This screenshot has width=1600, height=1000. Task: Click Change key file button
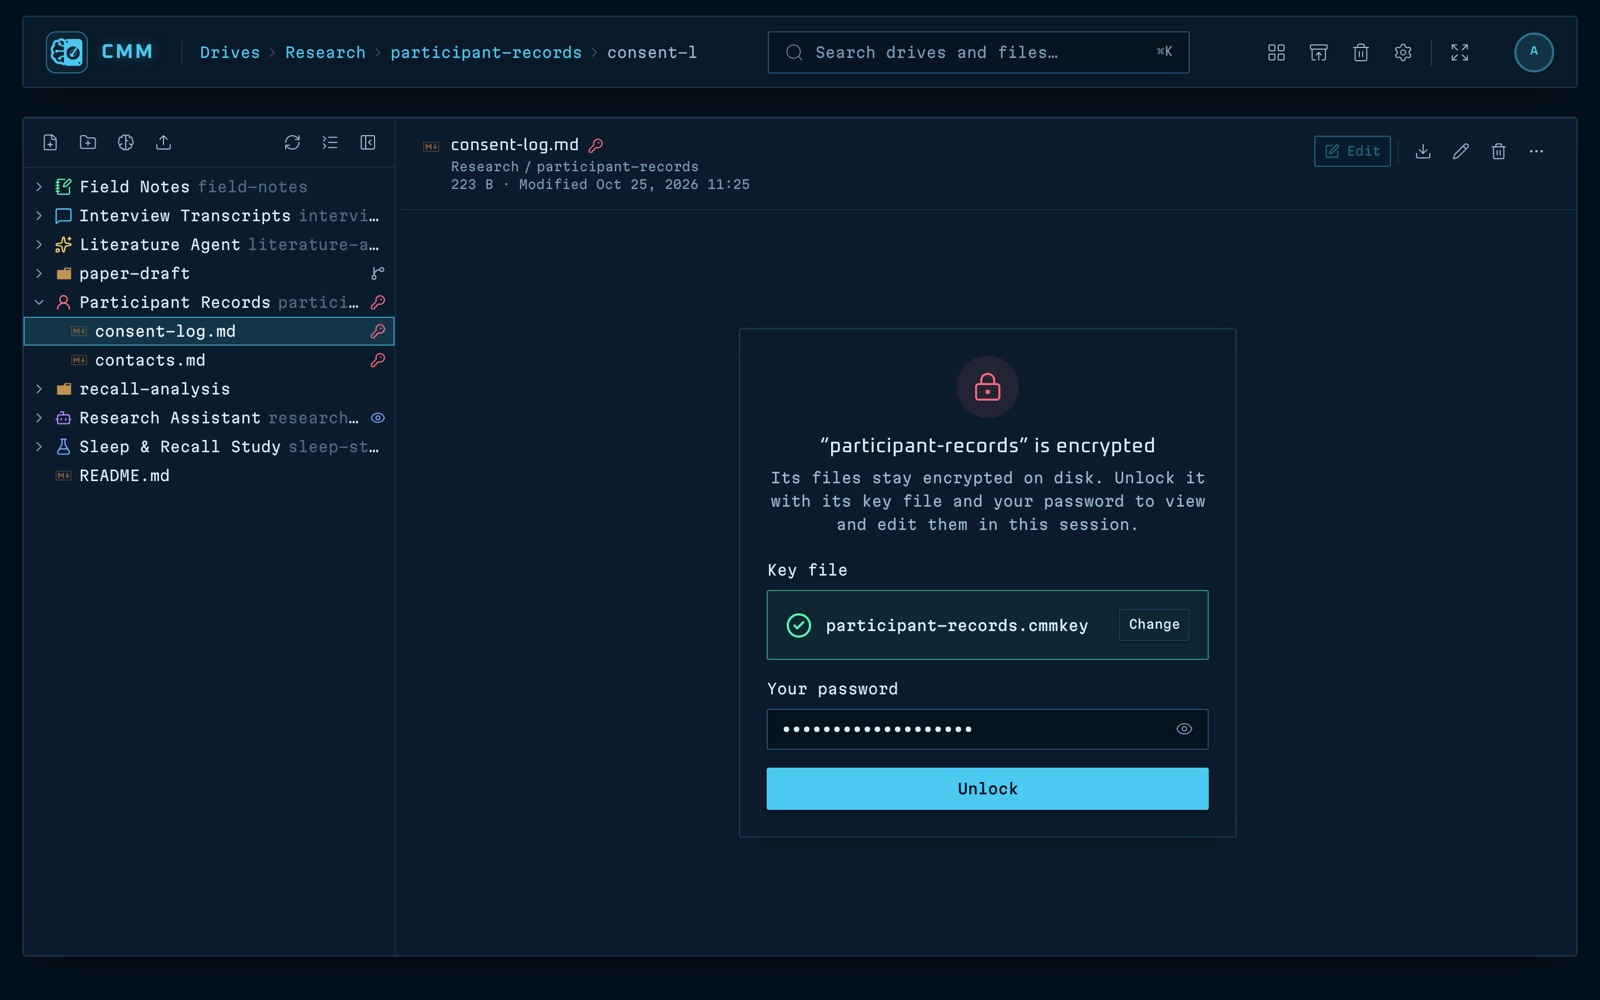tap(1154, 625)
